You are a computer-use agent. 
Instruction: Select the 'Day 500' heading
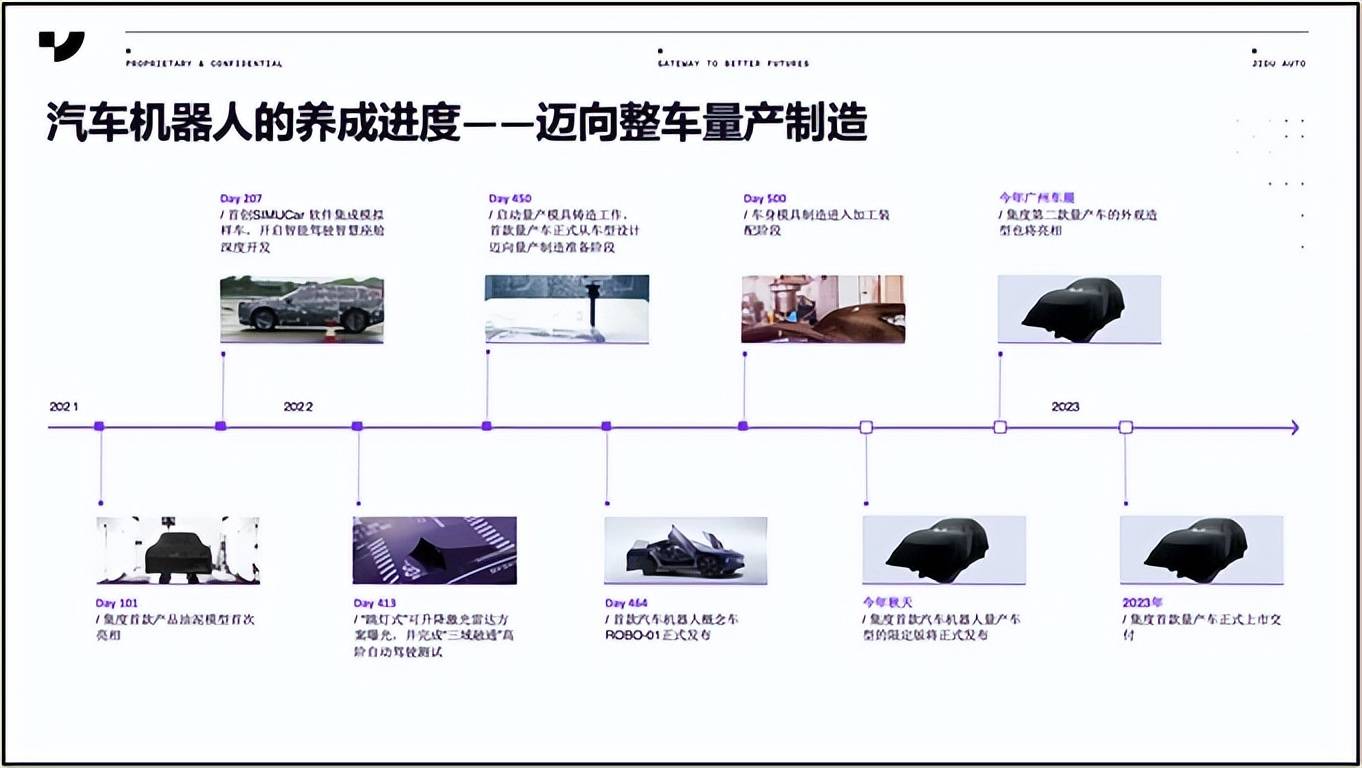point(764,199)
